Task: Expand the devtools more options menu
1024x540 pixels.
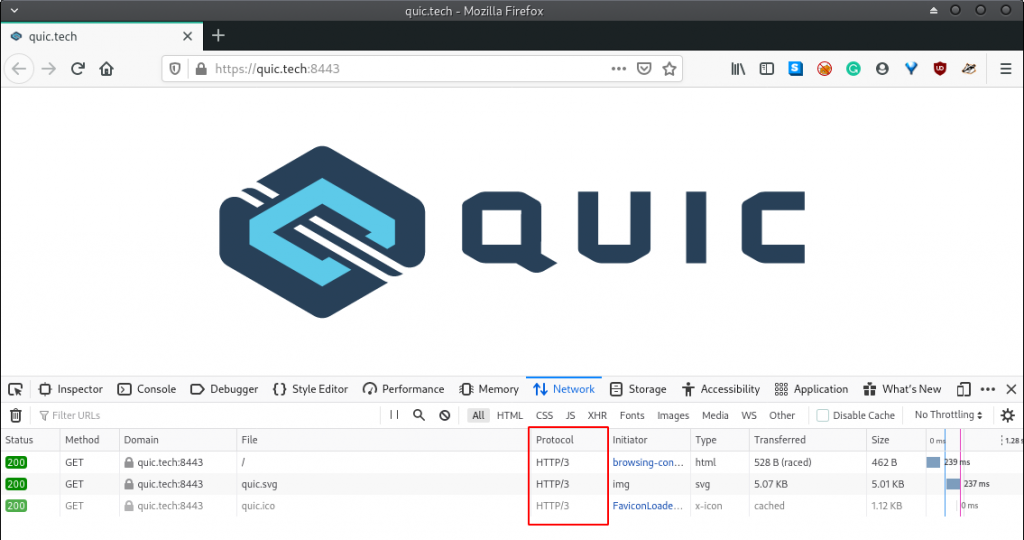Action: click(988, 389)
